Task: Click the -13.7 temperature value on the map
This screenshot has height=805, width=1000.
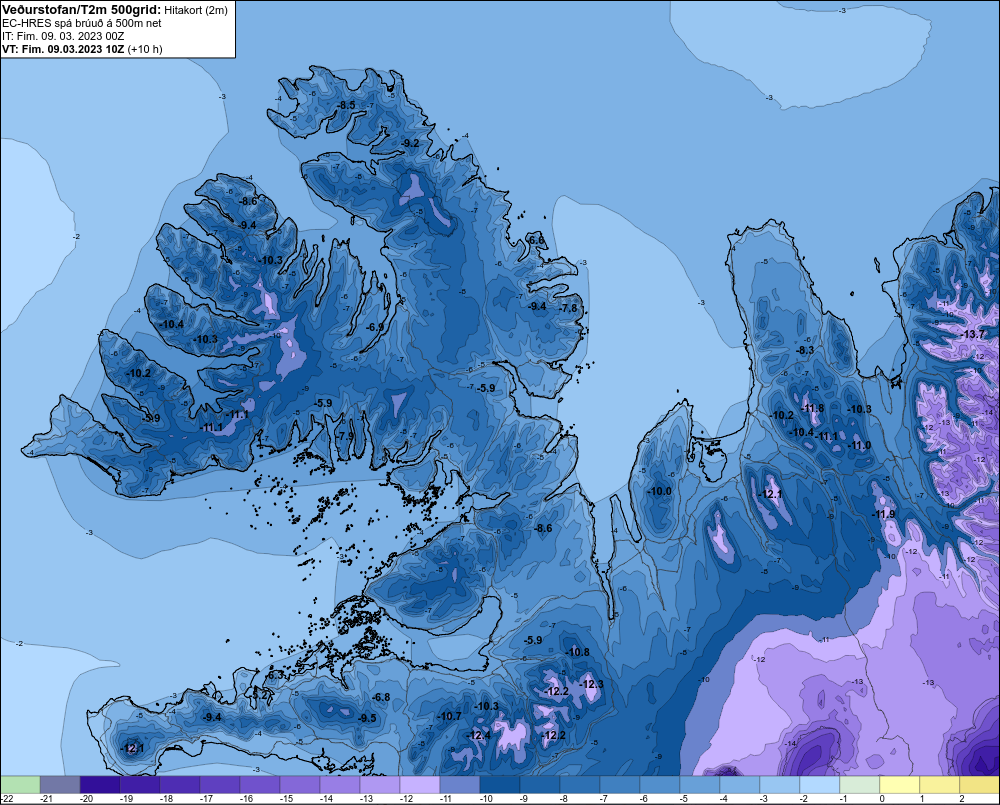Action: pyautogui.click(x=973, y=334)
